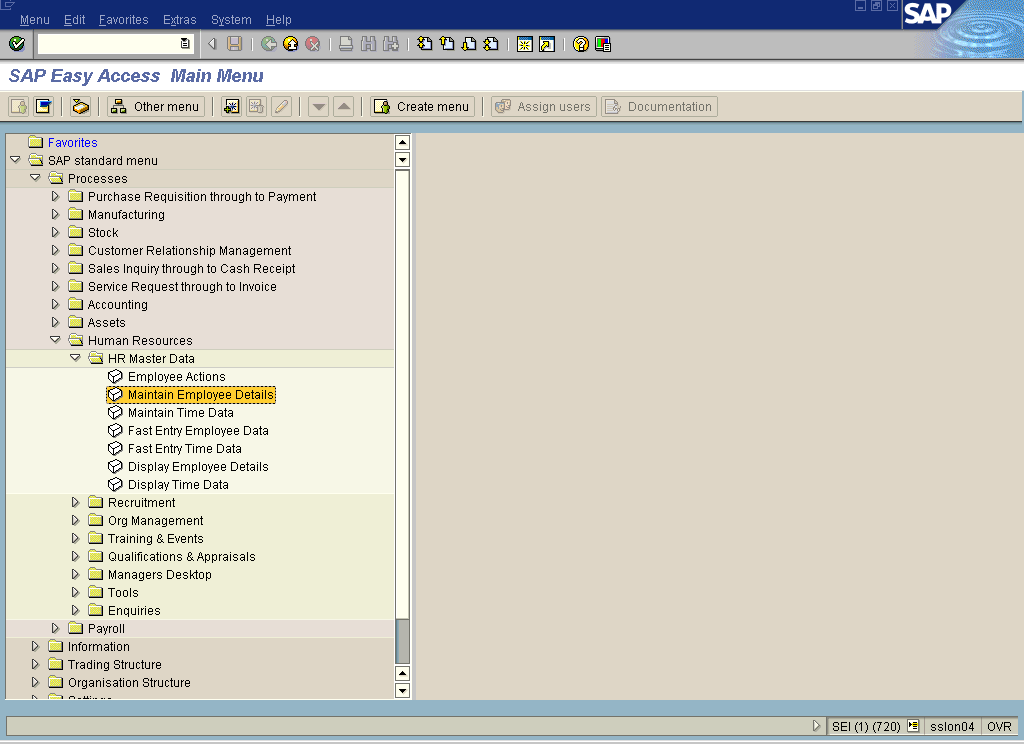Open Customize Local Layout icon
The image size is (1024, 744).
coord(603,44)
